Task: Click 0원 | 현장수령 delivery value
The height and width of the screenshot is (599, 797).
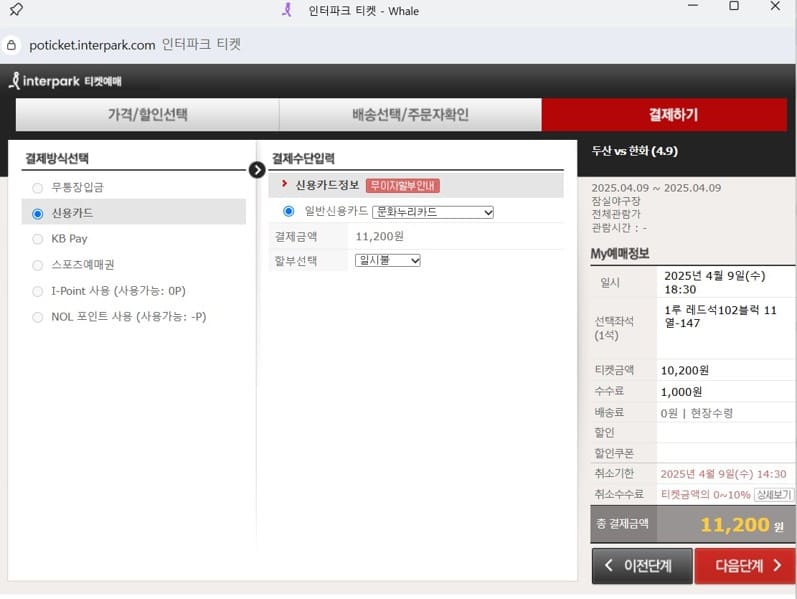Action: [x=697, y=413]
